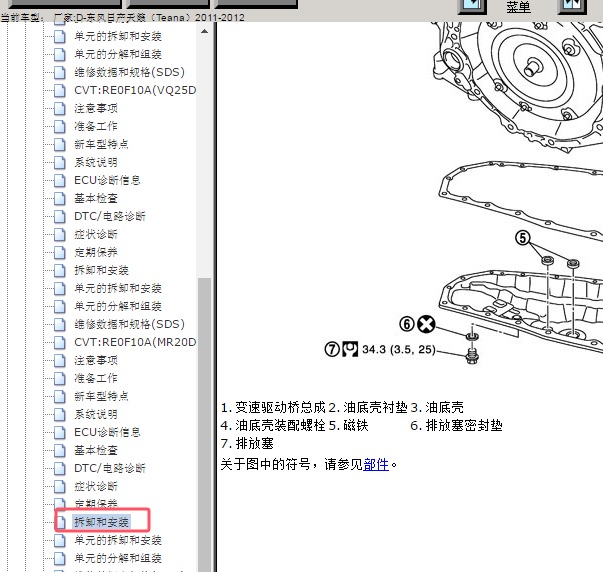Select the topmost 单元的分解和组装 tree entry

(x=118, y=54)
